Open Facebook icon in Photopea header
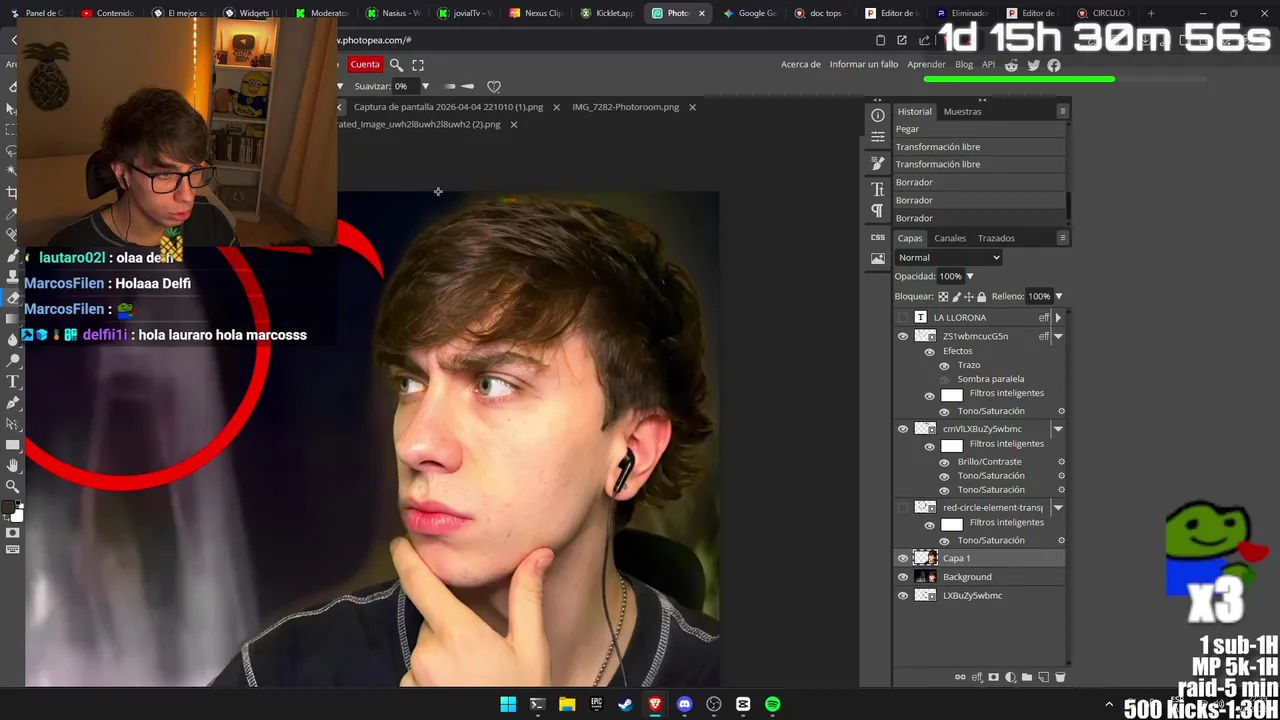This screenshot has width=1280, height=720. click(x=1054, y=65)
